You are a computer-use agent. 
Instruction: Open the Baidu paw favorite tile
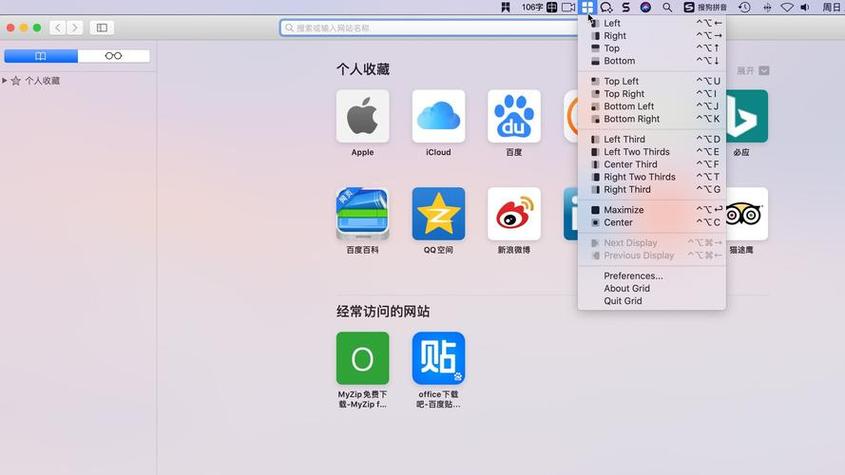[x=514, y=116]
